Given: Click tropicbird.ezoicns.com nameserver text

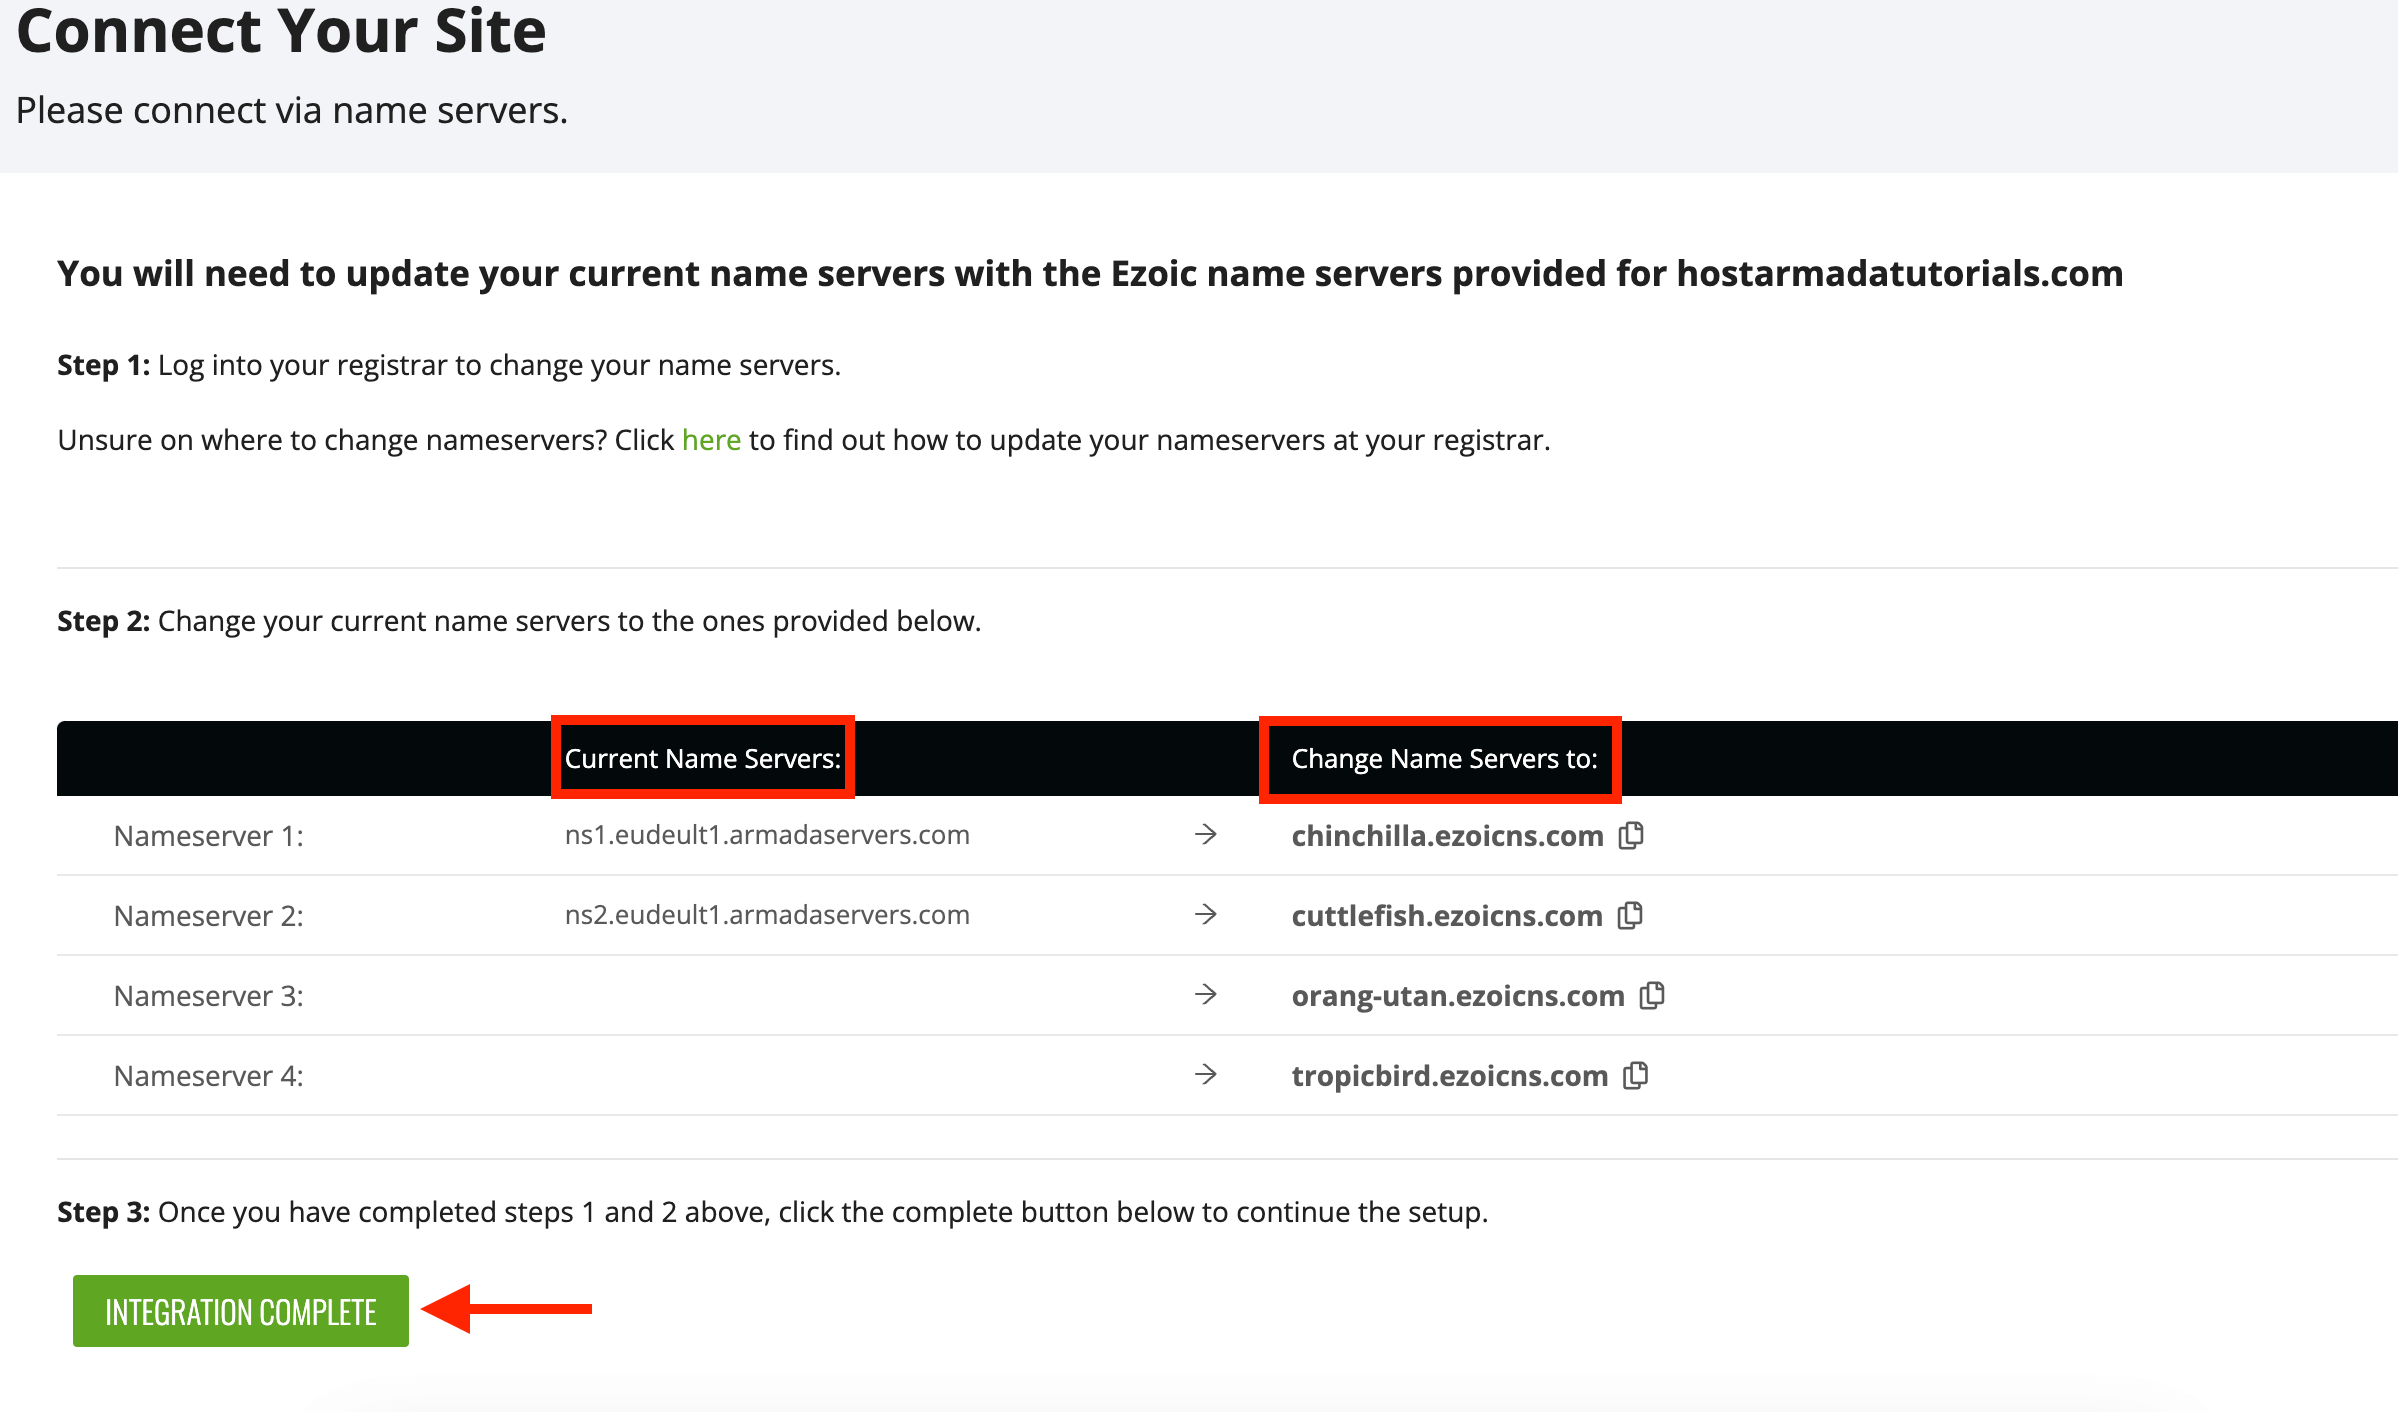Looking at the screenshot, I should 1450,1076.
